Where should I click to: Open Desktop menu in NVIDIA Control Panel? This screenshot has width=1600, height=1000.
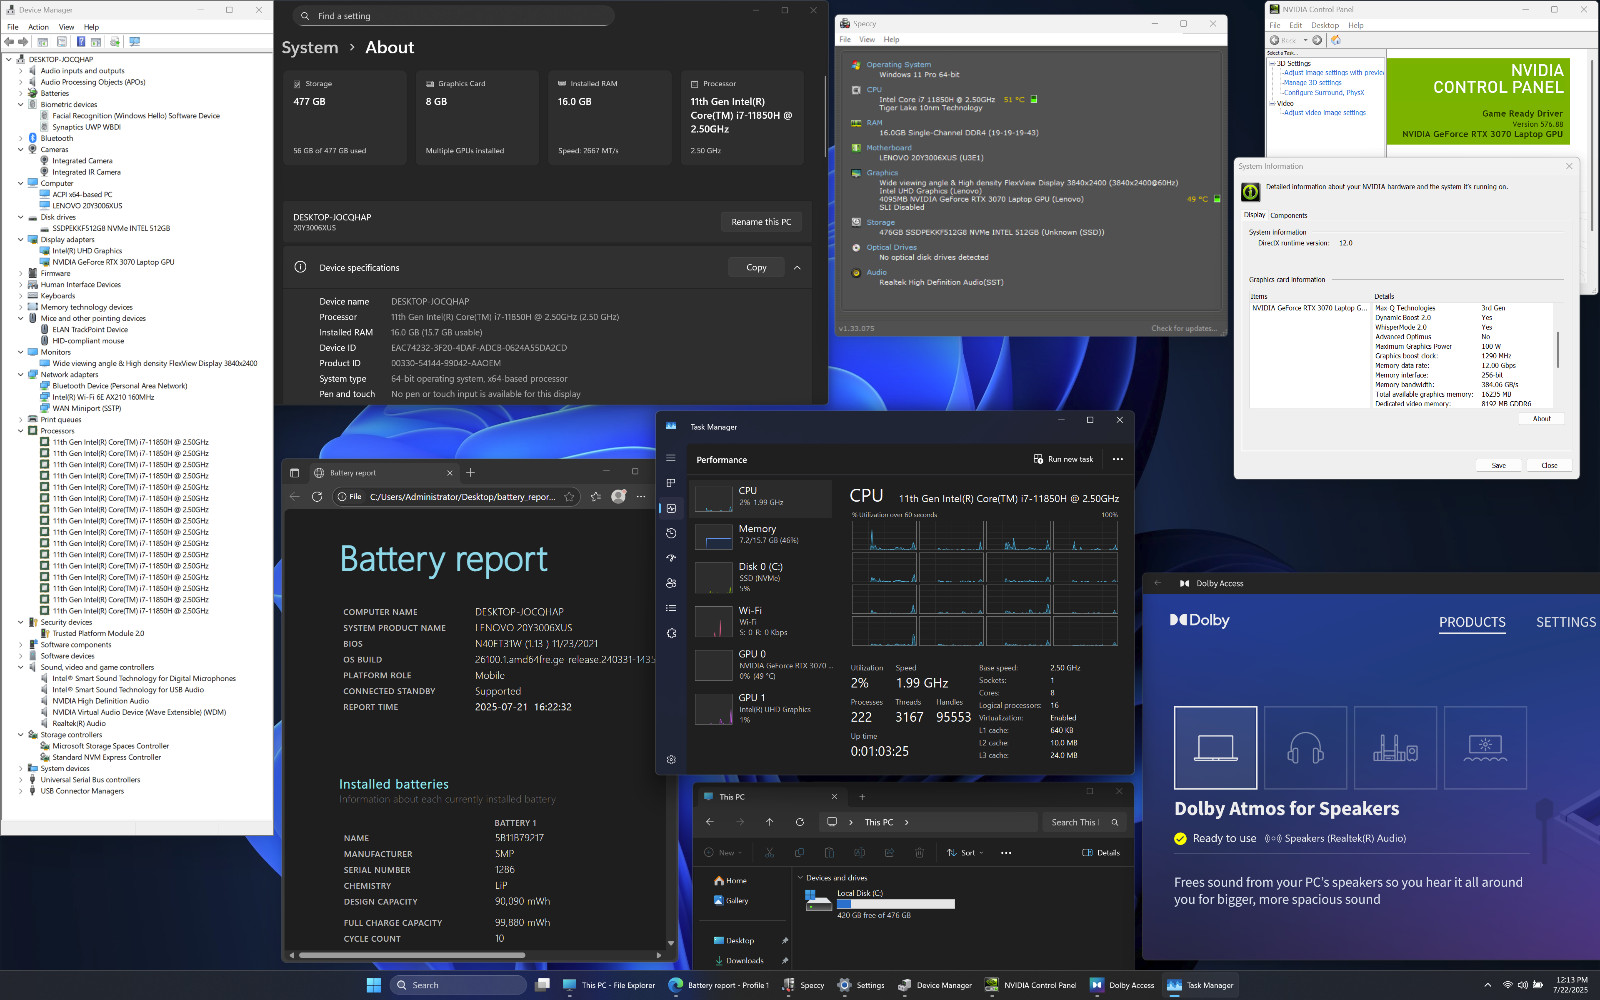click(x=1325, y=25)
